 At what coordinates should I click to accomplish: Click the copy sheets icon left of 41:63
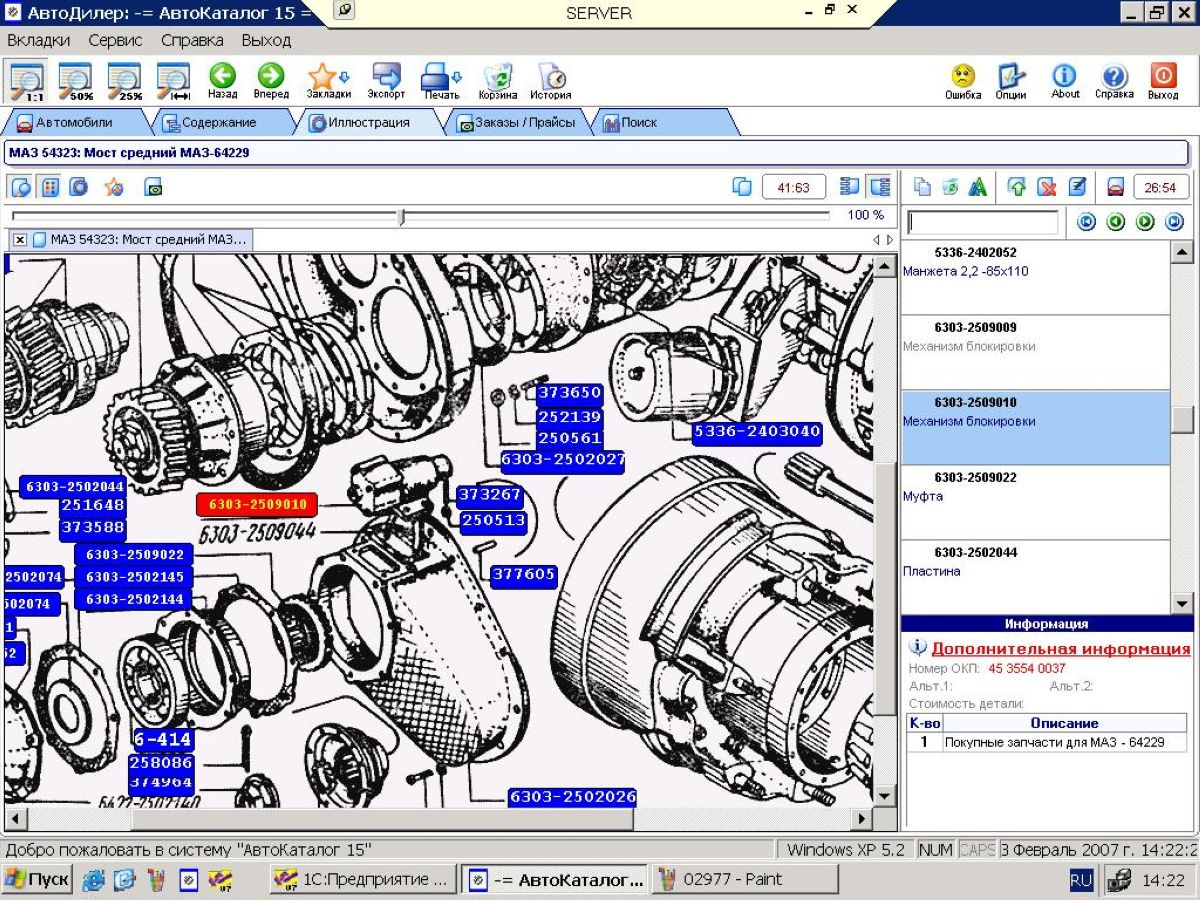[742, 187]
